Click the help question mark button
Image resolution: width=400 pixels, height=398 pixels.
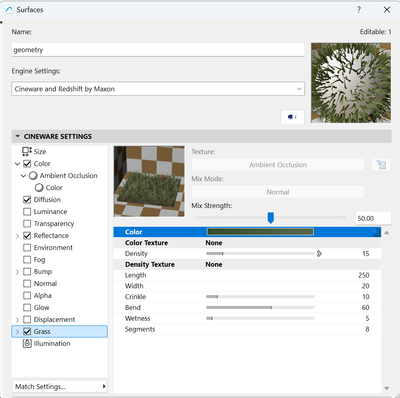(359, 10)
